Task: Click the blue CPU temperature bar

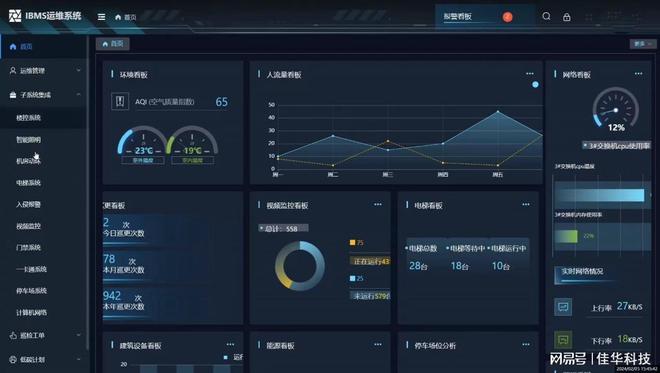Action: [600, 195]
